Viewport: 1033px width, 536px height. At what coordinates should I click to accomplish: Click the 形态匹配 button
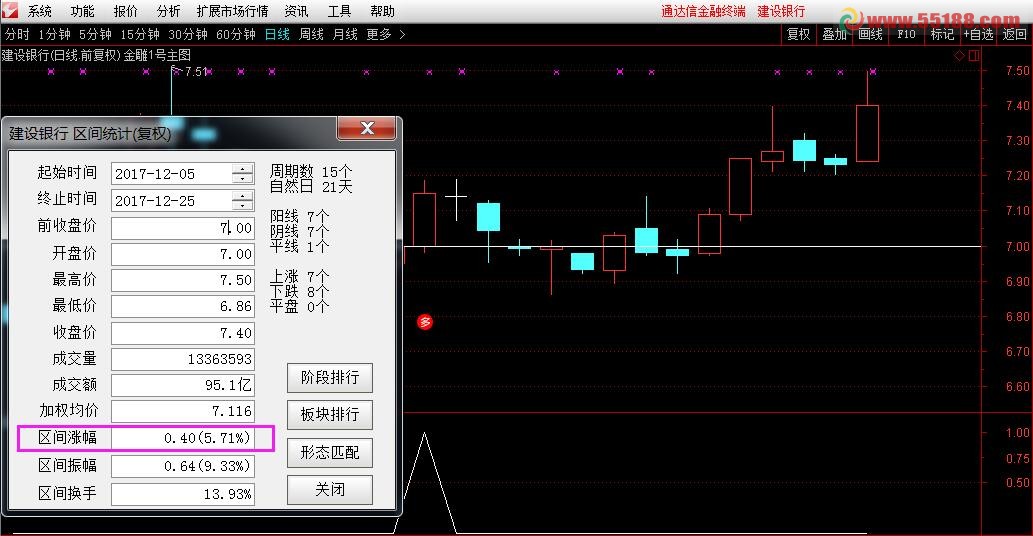click(329, 453)
